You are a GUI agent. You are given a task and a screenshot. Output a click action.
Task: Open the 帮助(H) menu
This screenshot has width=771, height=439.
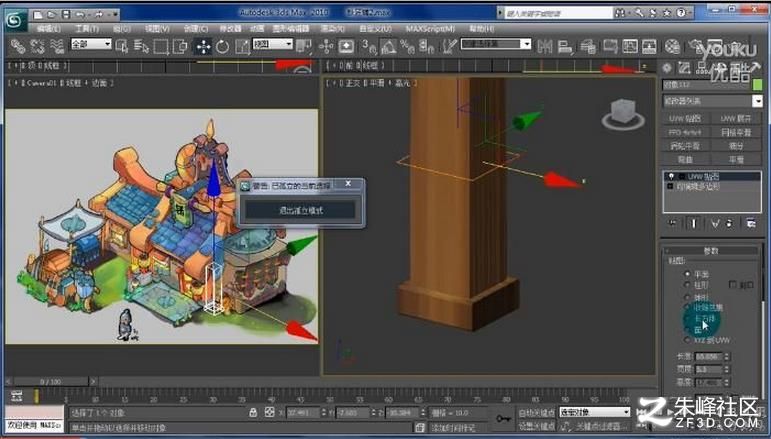[x=482, y=29]
